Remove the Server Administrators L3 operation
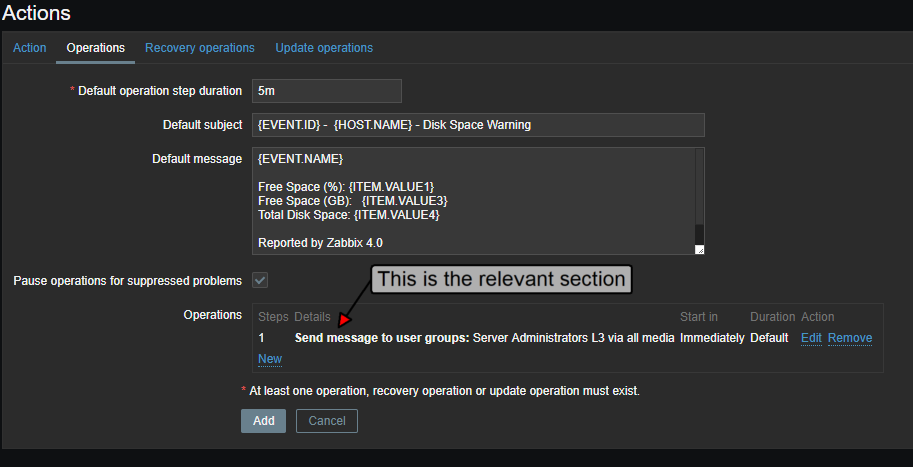The image size is (913, 467). coord(850,338)
